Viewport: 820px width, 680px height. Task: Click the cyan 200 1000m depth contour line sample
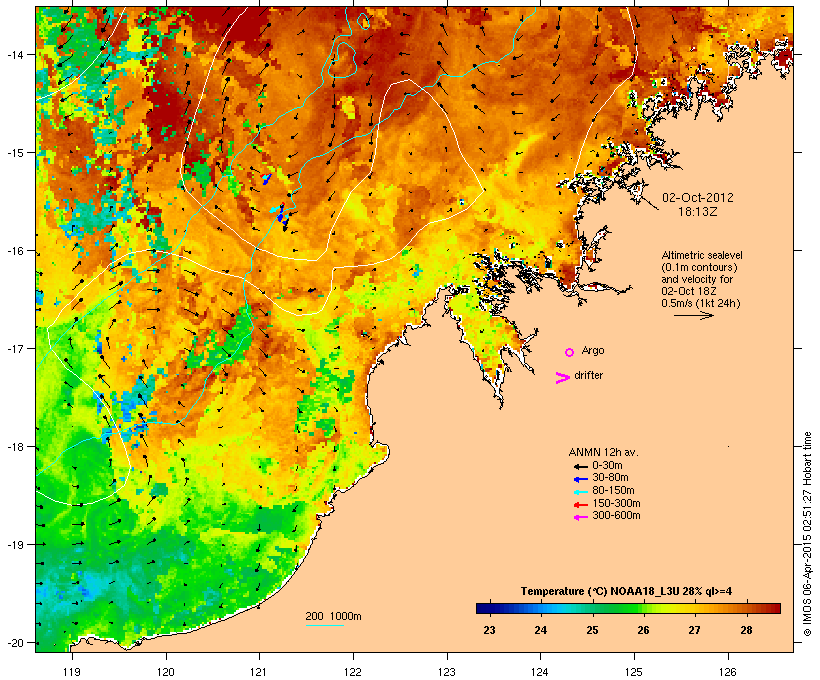[x=324, y=625]
